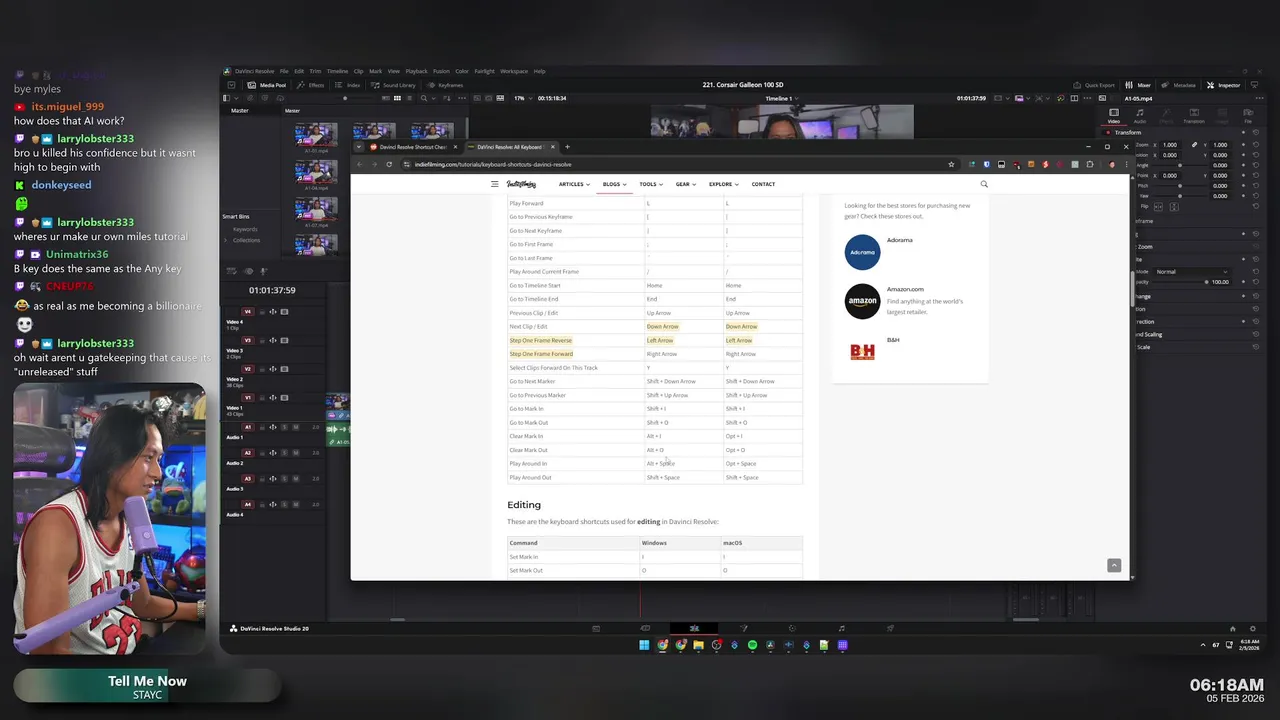Open the Playback menu in DaVinci Resolve

click(x=416, y=71)
